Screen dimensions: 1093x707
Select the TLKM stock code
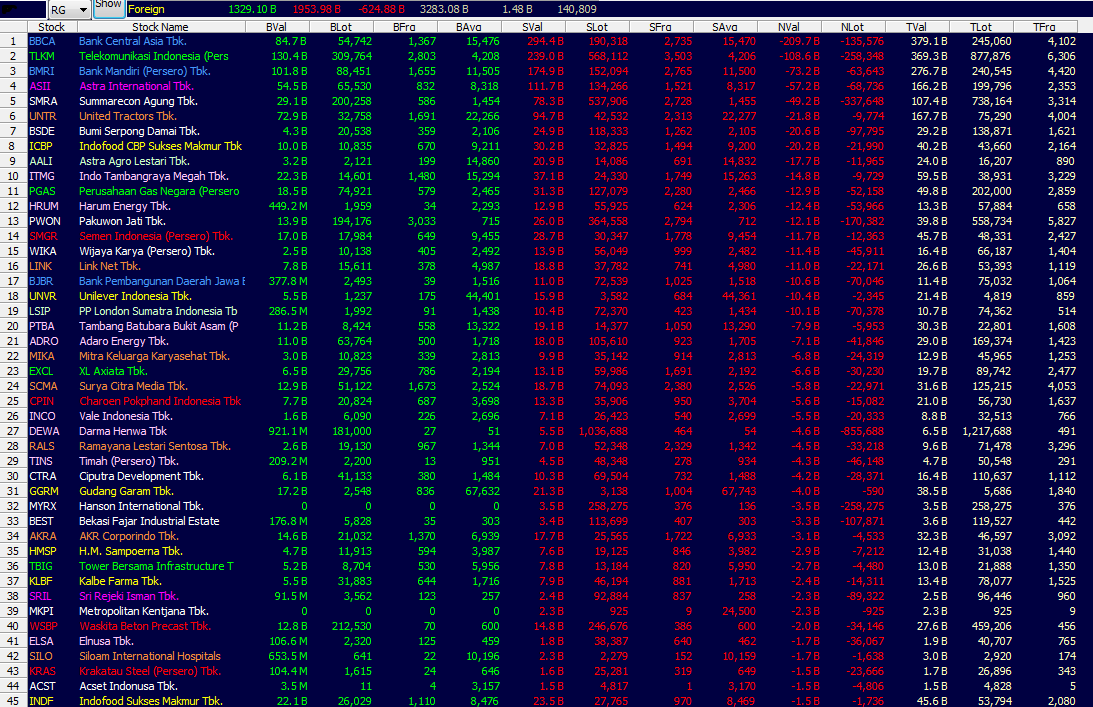pyautogui.click(x=42, y=56)
